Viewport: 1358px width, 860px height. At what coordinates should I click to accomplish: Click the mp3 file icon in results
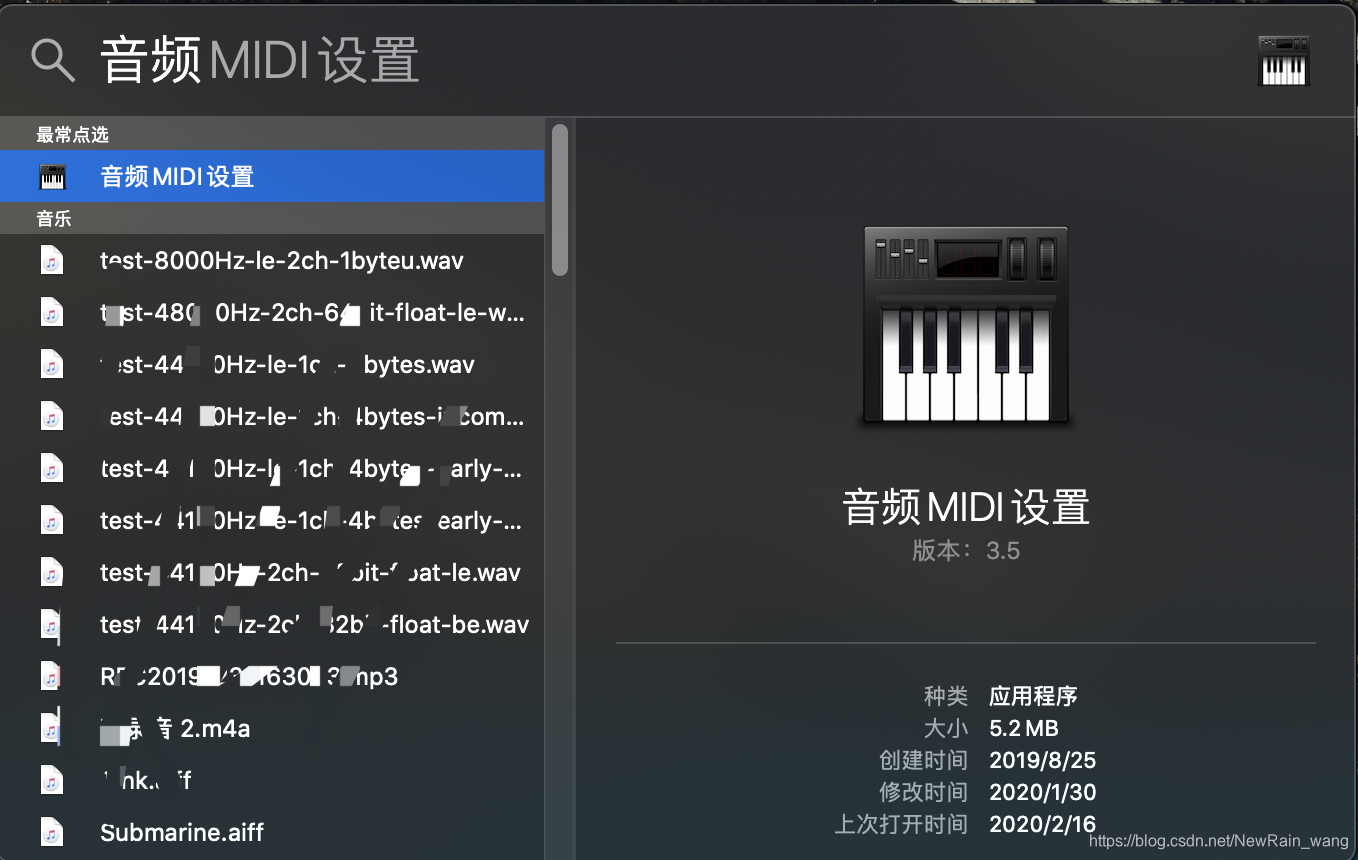pyautogui.click(x=52, y=676)
